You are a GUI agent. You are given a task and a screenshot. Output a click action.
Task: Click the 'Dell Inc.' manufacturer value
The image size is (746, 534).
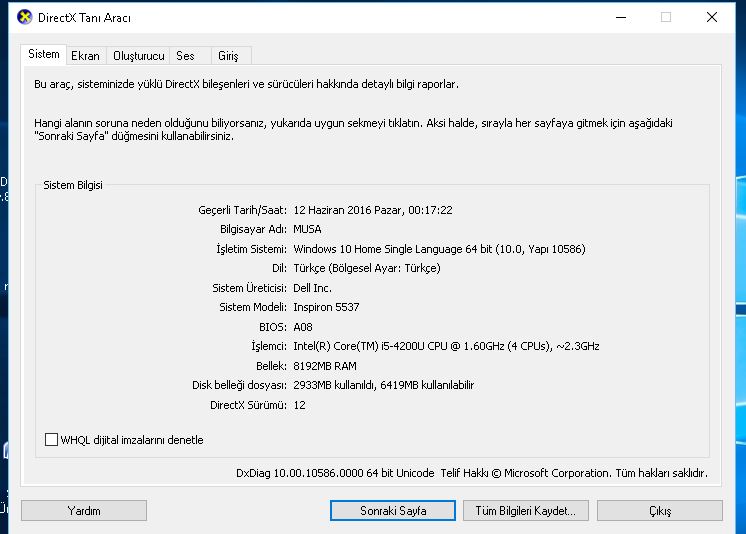coord(312,288)
